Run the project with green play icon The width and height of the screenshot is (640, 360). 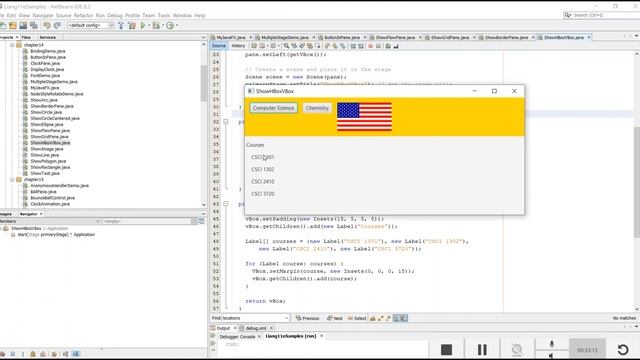point(143,25)
